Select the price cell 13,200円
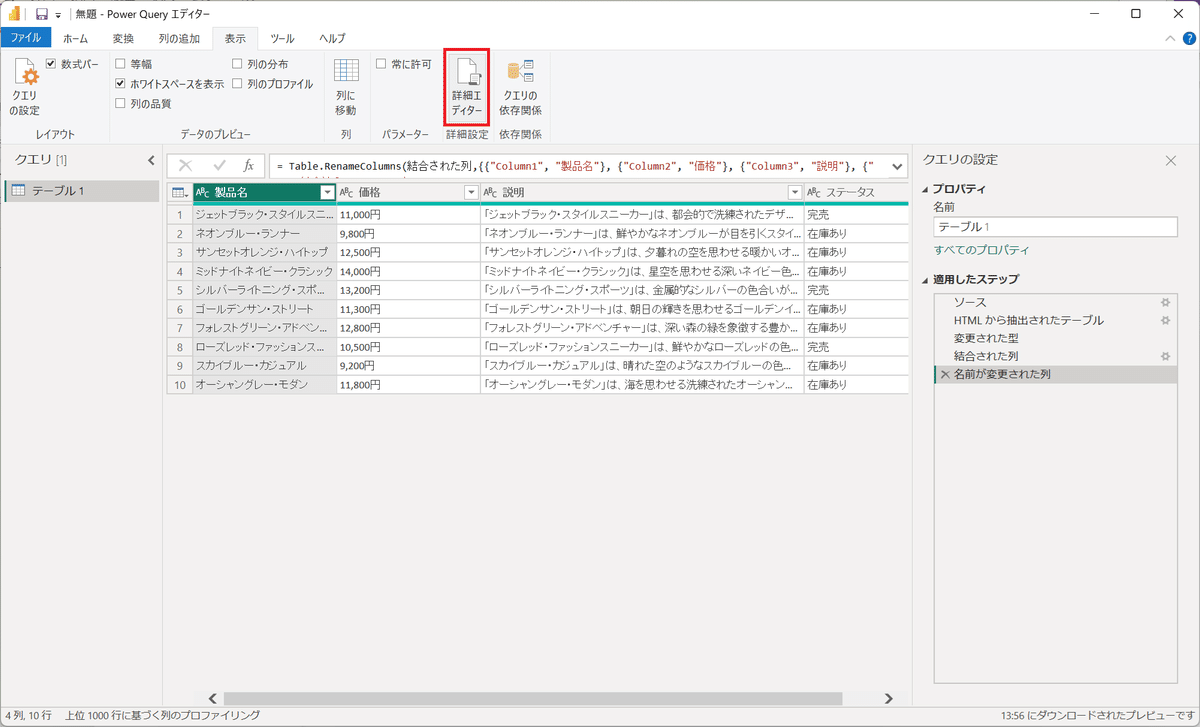Screen dimensions: 1200x727 click(408, 290)
